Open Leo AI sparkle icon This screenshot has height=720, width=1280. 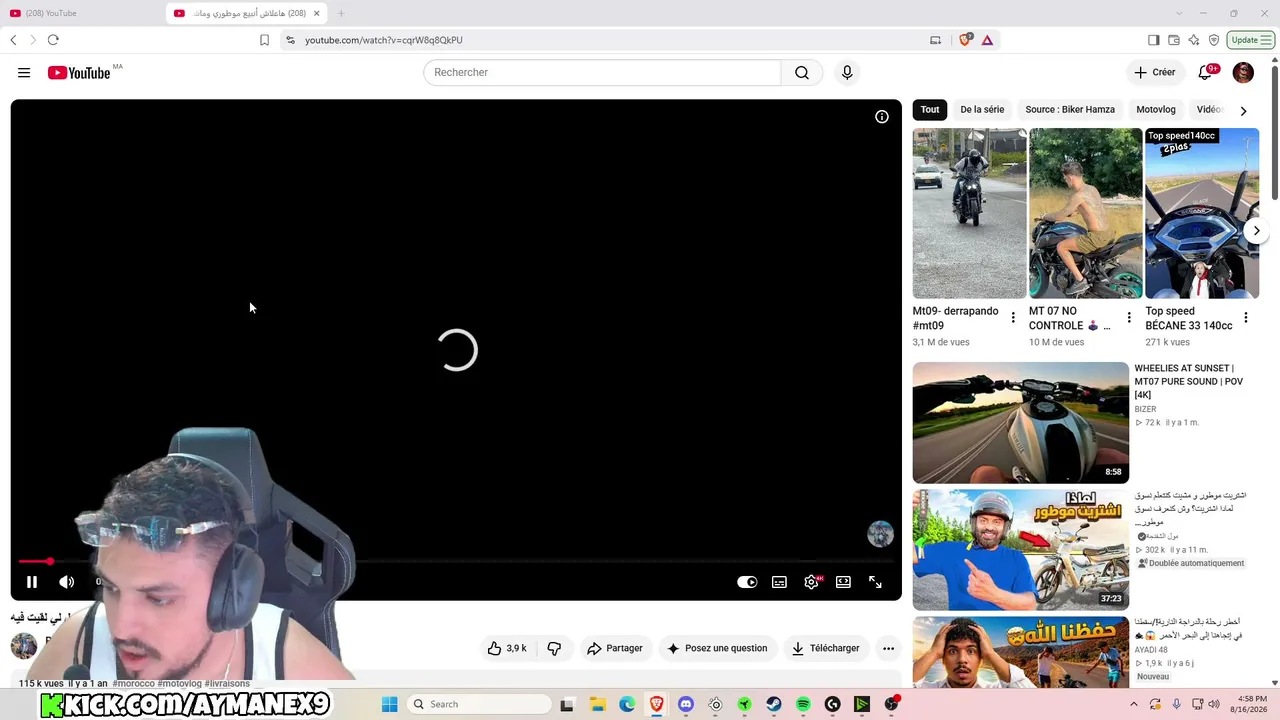(x=1194, y=40)
